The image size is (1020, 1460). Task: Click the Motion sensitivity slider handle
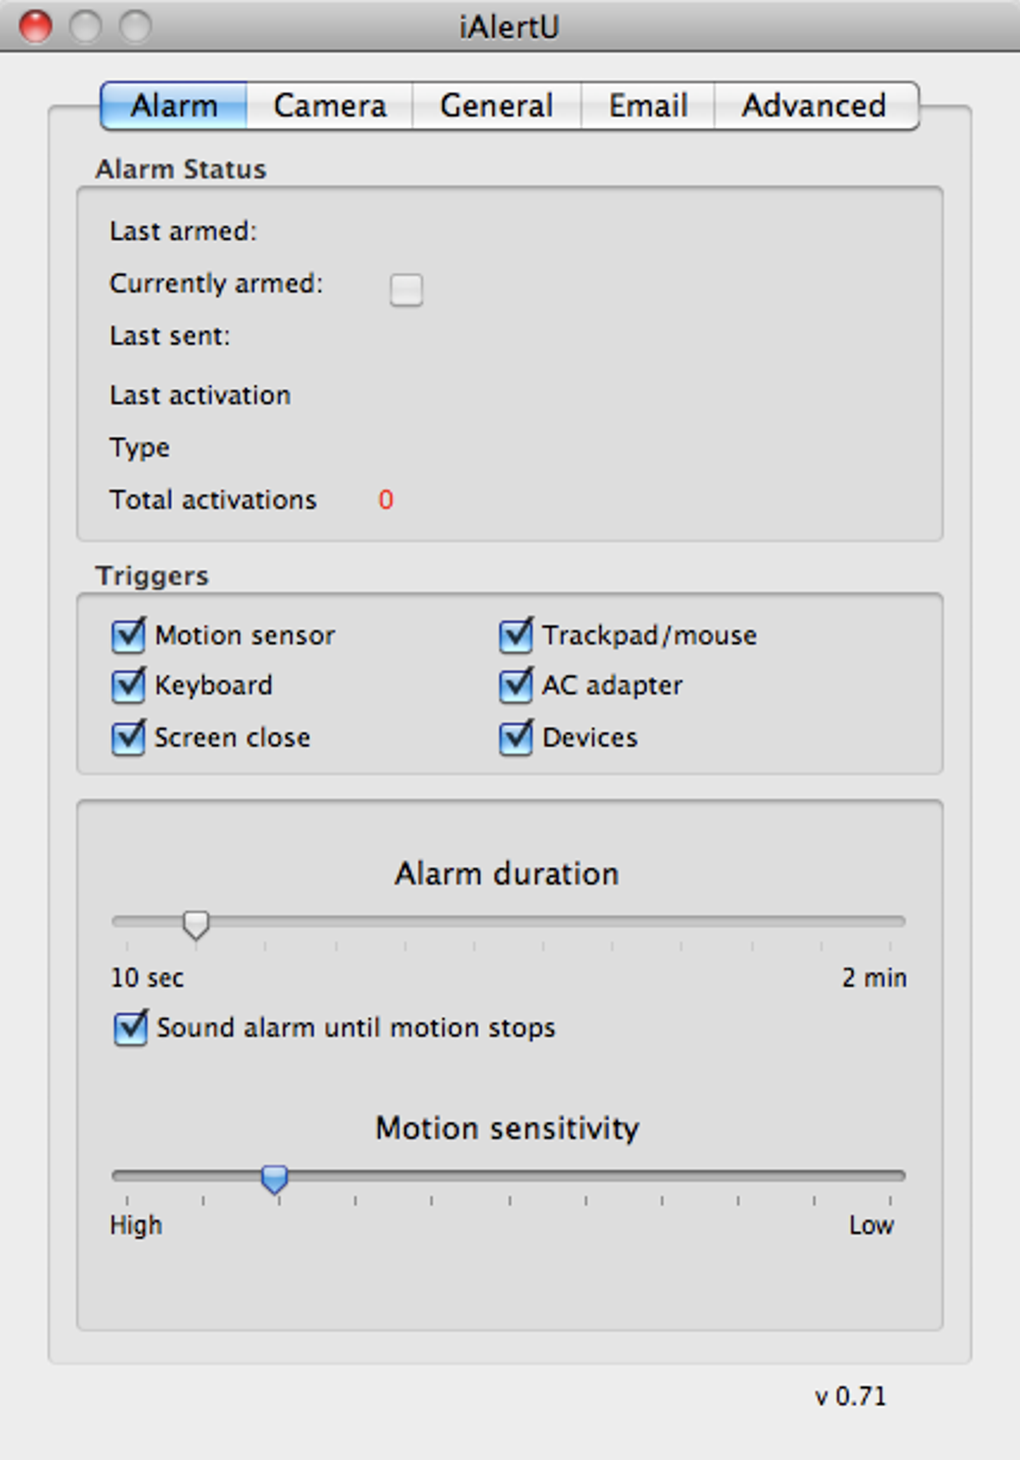click(274, 1179)
